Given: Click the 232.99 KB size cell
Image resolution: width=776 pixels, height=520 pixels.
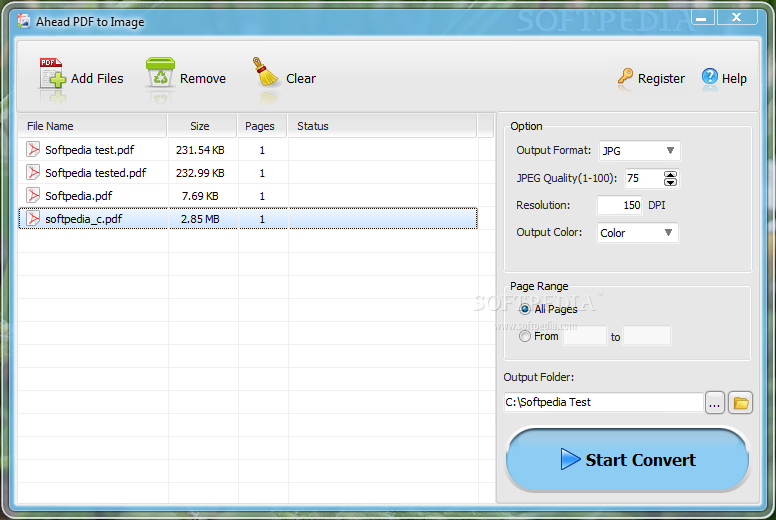Looking at the screenshot, I should [200, 173].
